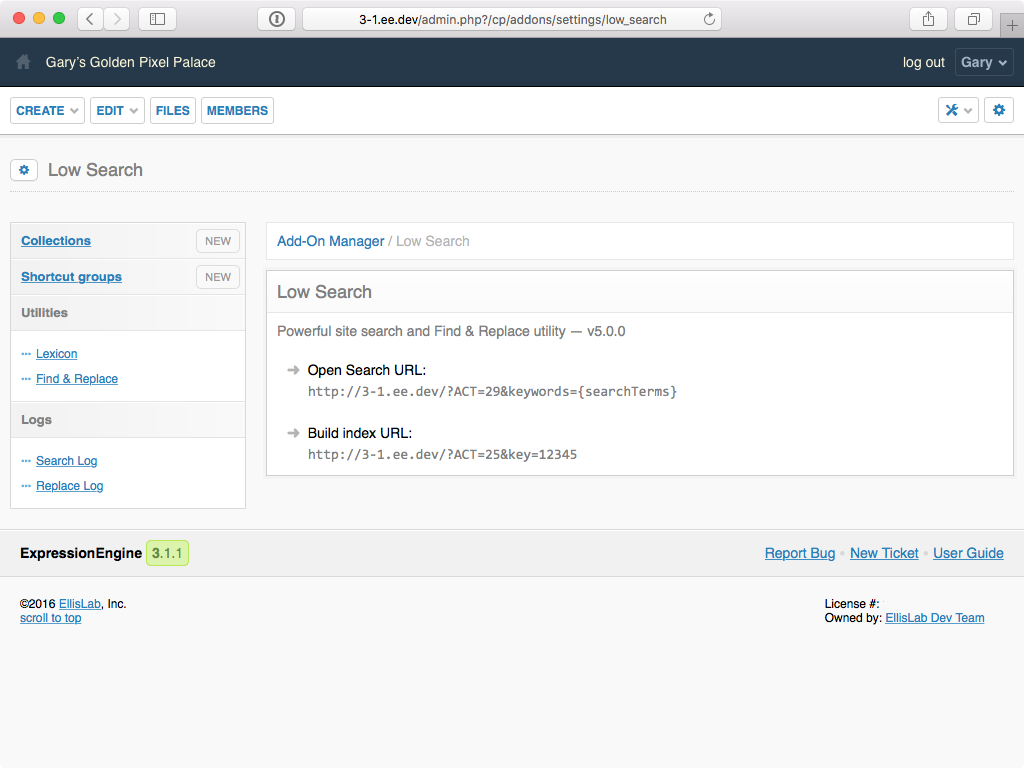Open the EllisLab Dev Team owner link
Image resolution: width=1024 pixels, height=768 pixels.
[935, 618]
